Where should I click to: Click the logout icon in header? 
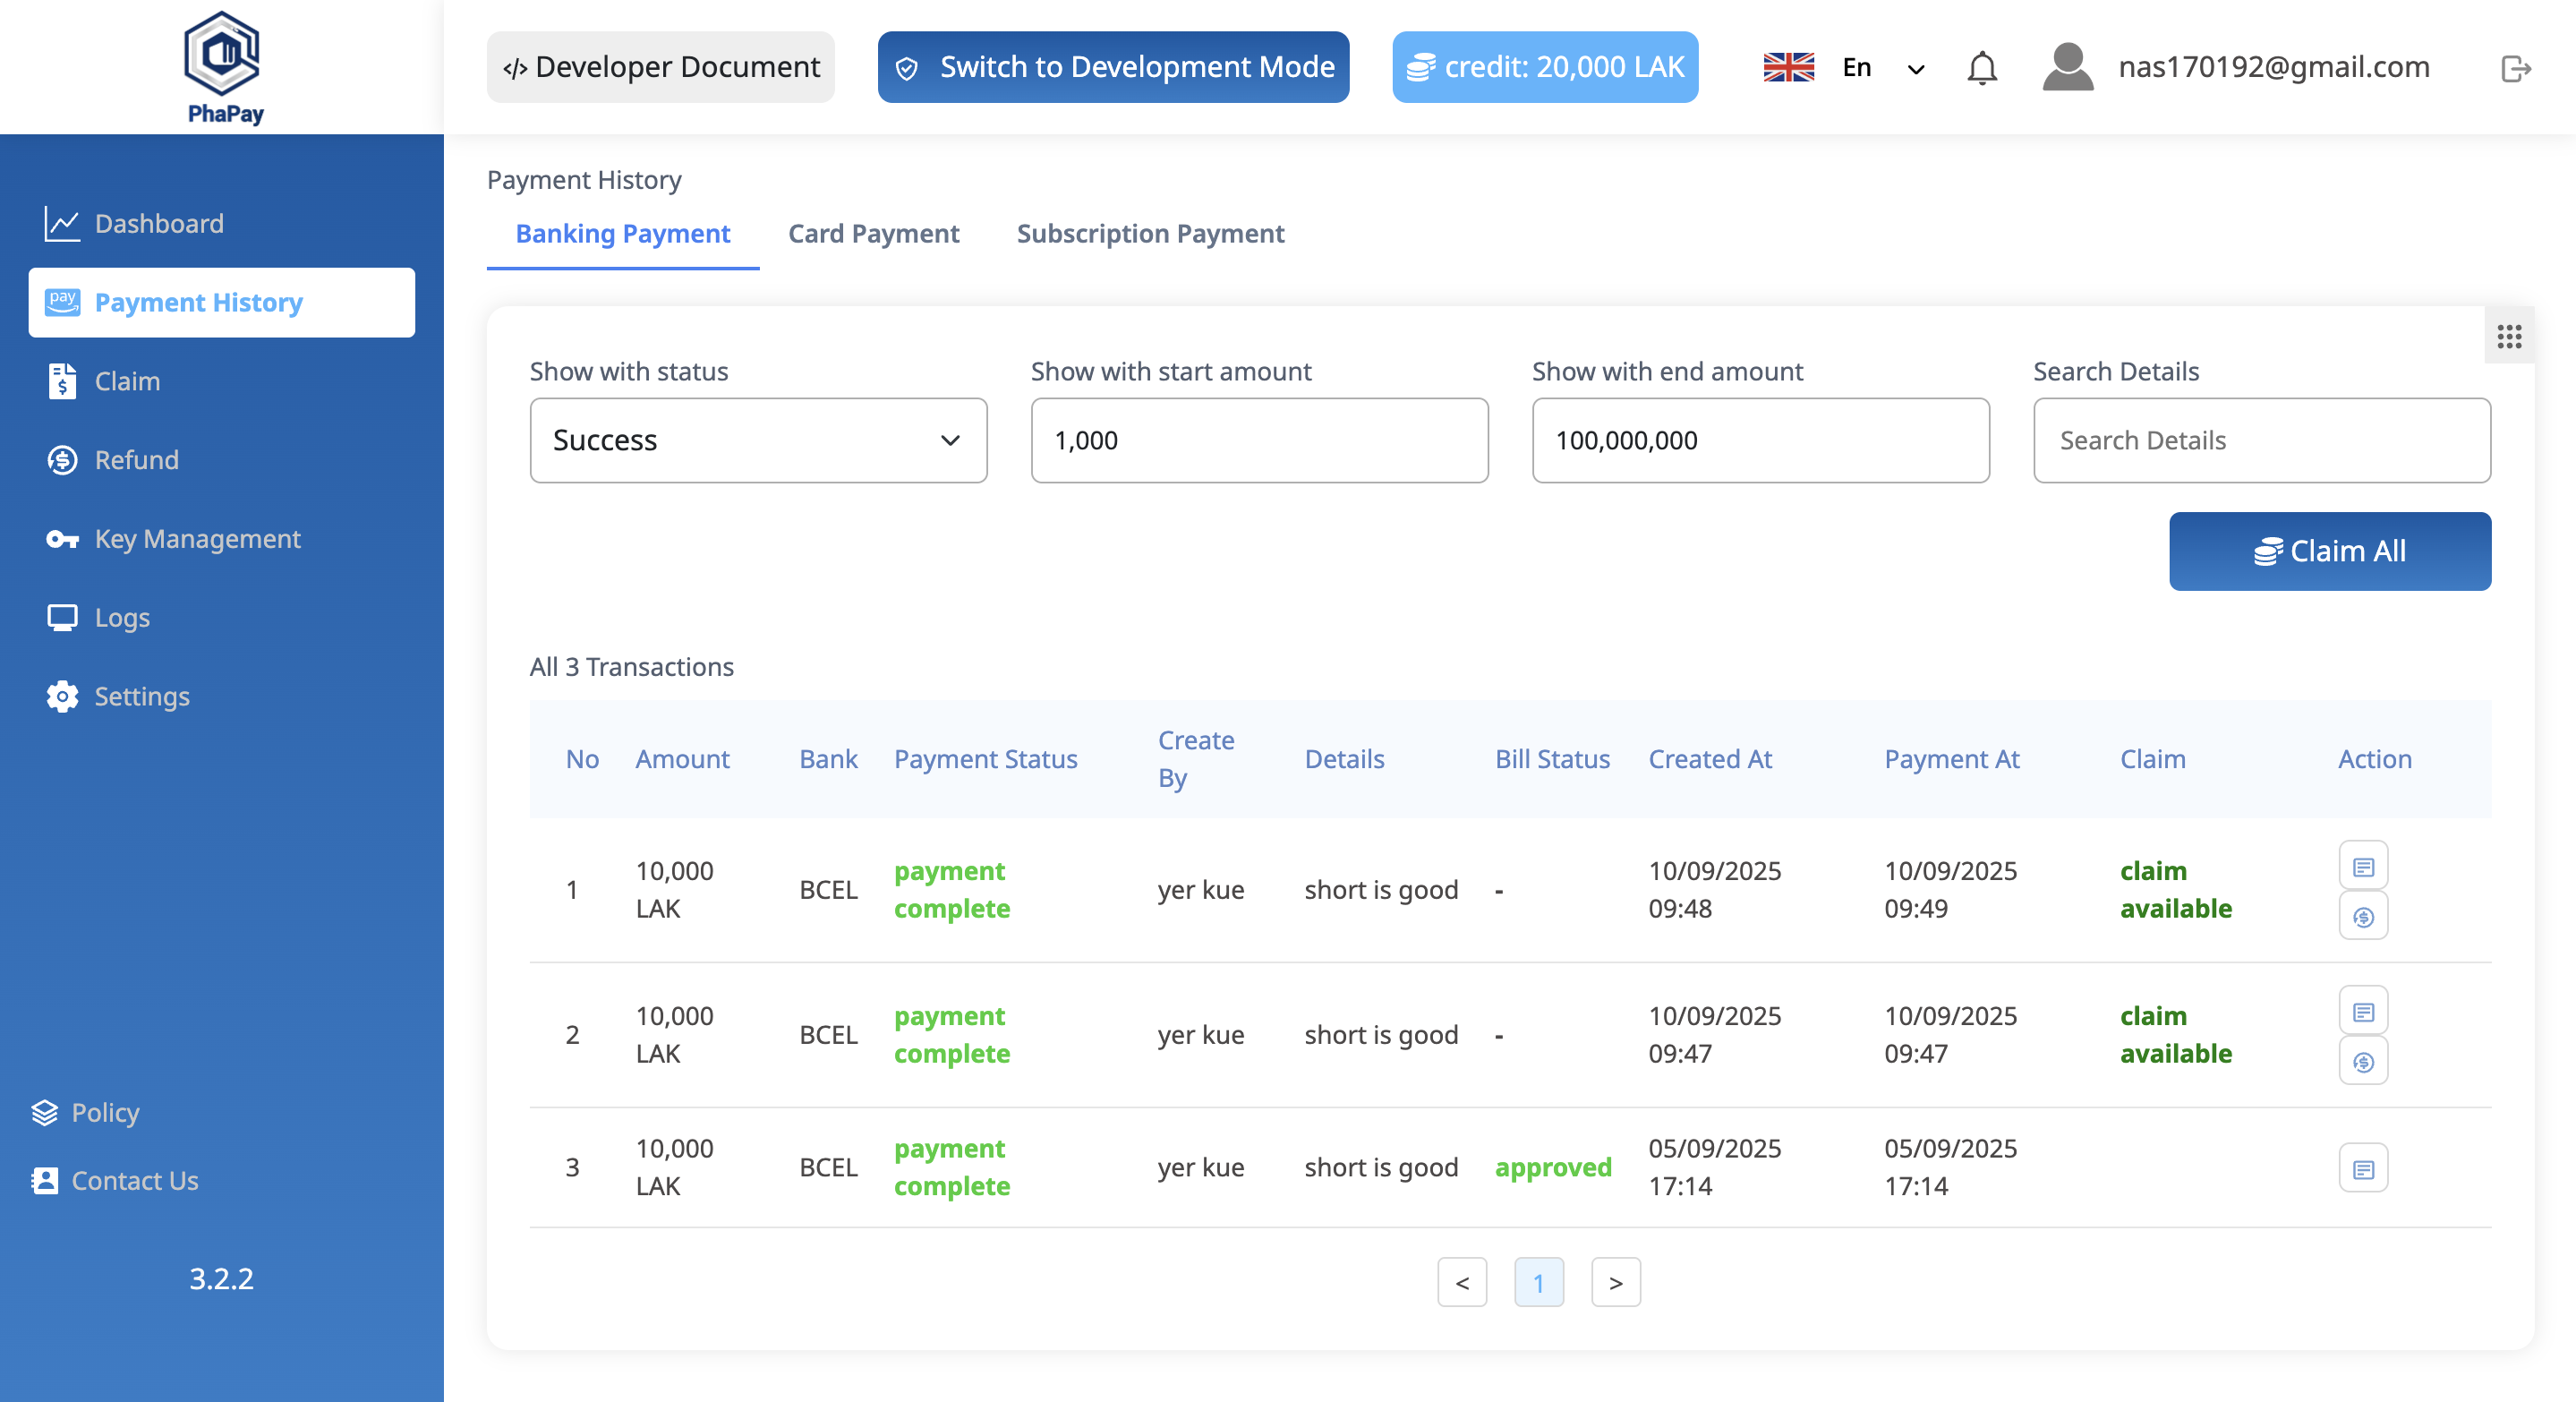tap(2515, 68)
